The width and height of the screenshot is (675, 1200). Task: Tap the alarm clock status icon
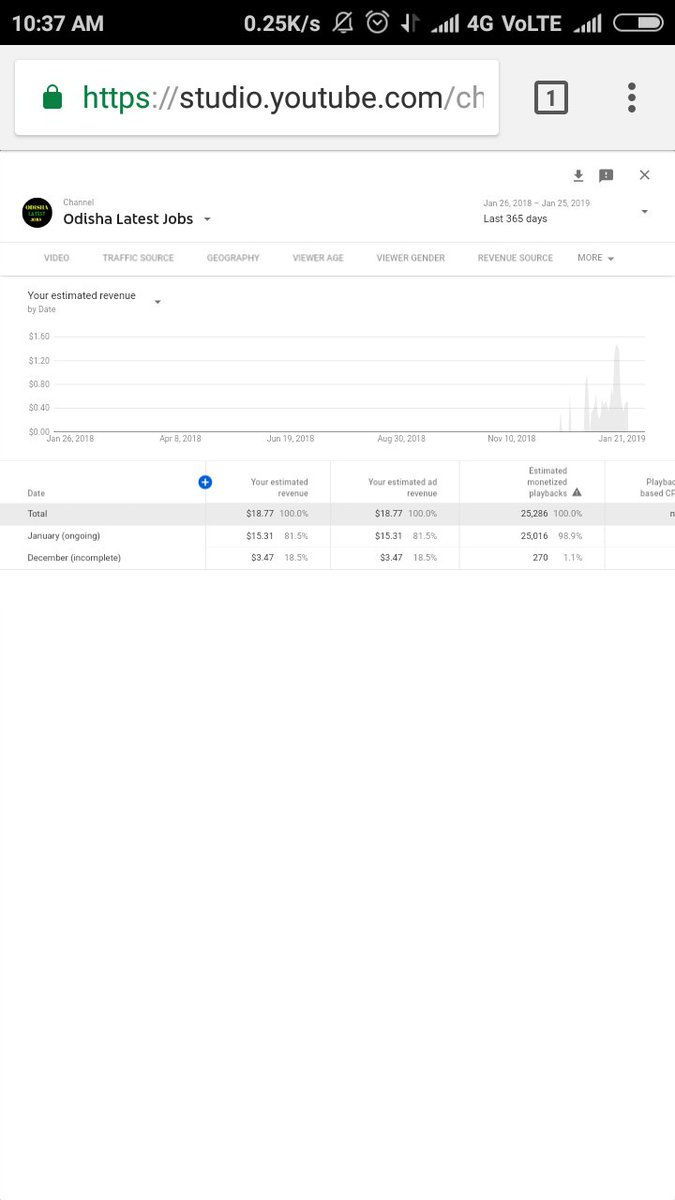pyautogui.click(x=377, y=22)
